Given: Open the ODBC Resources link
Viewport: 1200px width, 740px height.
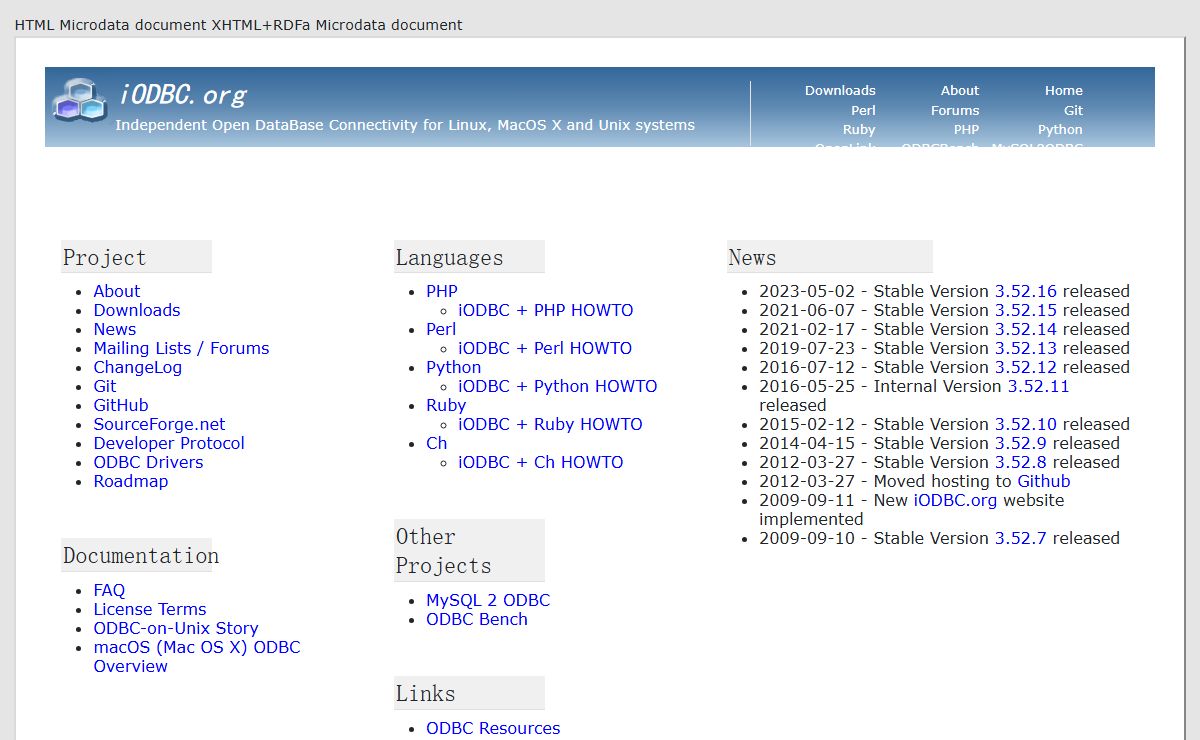Looking at the screenshot, I should 492,728.
